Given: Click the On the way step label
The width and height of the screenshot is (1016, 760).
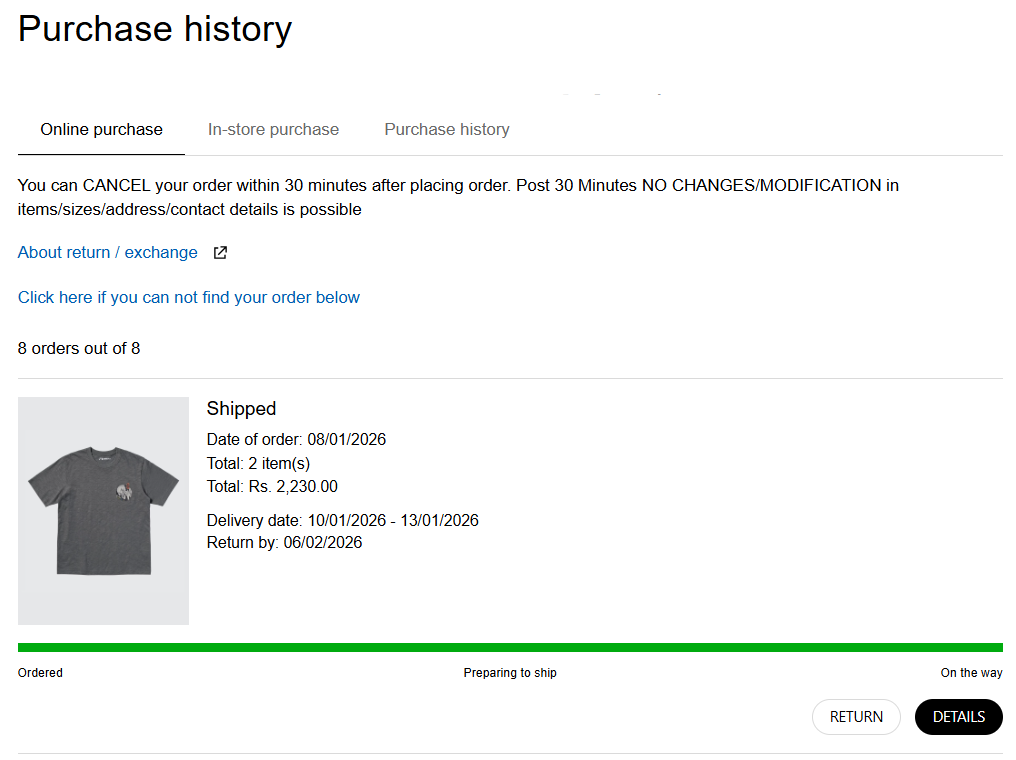Looking at the screenshot, I should [971, 673].
